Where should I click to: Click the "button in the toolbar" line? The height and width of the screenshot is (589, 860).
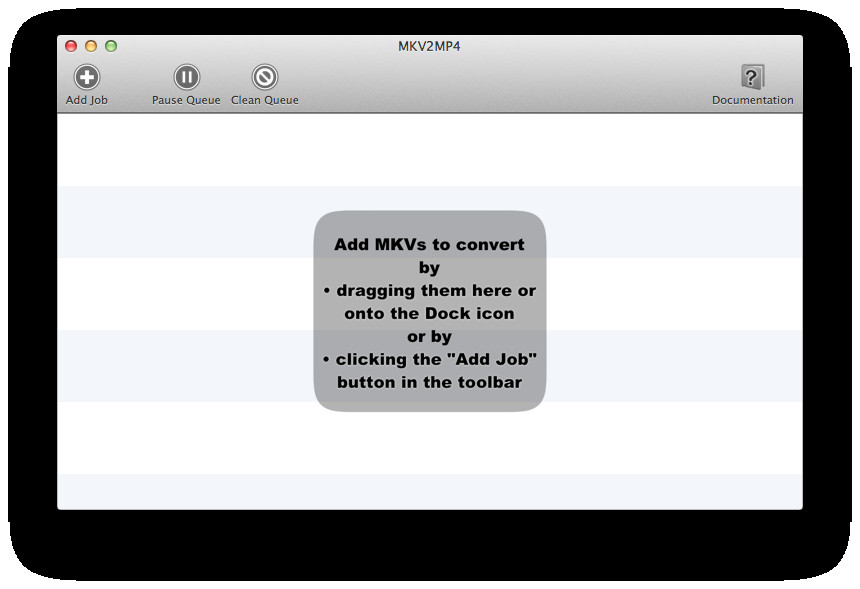429,382
